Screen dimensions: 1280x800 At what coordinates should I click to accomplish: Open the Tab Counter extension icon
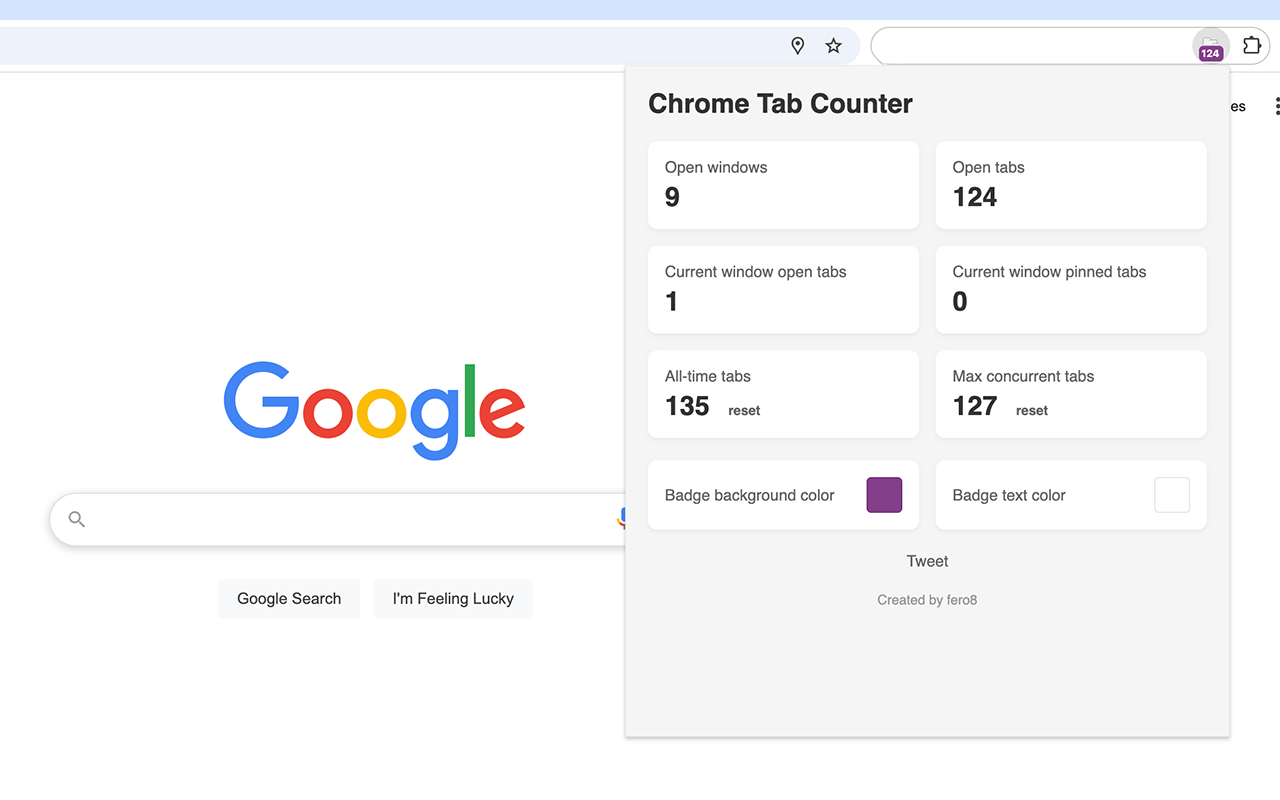(x=1210, y=46)
